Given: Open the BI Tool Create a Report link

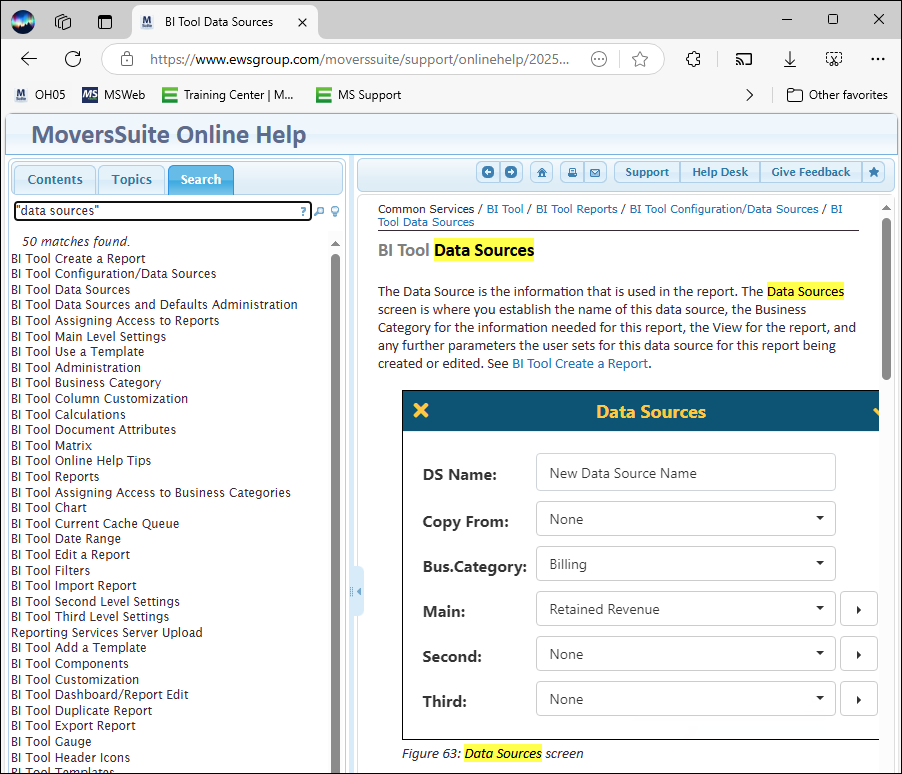Looking at the screenshot, I should pyautogui.click(x=580, y=364).
